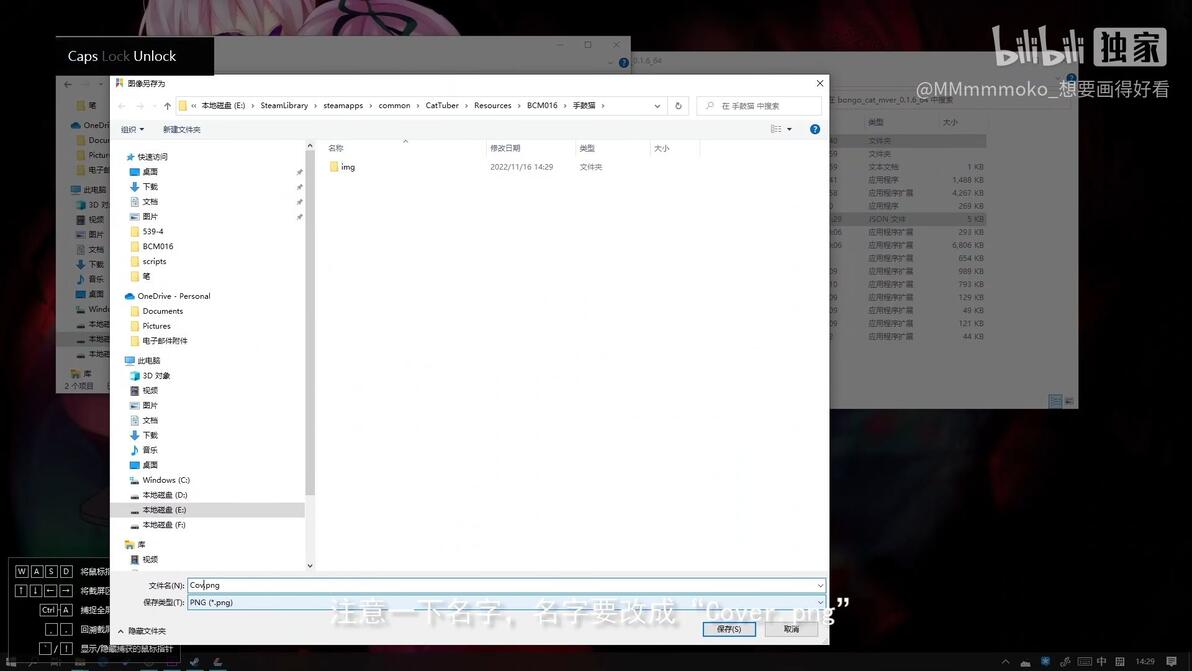Image resolution: width=1192 pixels, height=671 pixels.
Task: Open 下载 under 快速访问
Action: (x=150, y=187)
